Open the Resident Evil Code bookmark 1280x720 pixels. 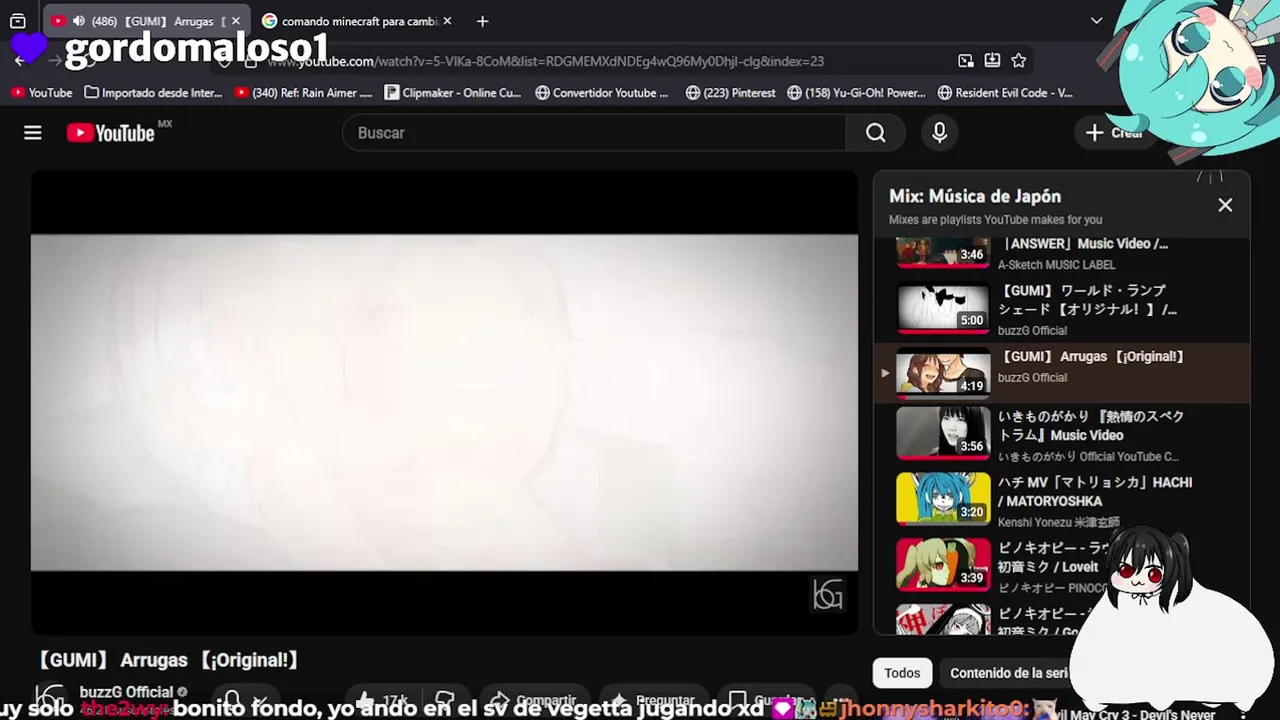[1006, 93]
